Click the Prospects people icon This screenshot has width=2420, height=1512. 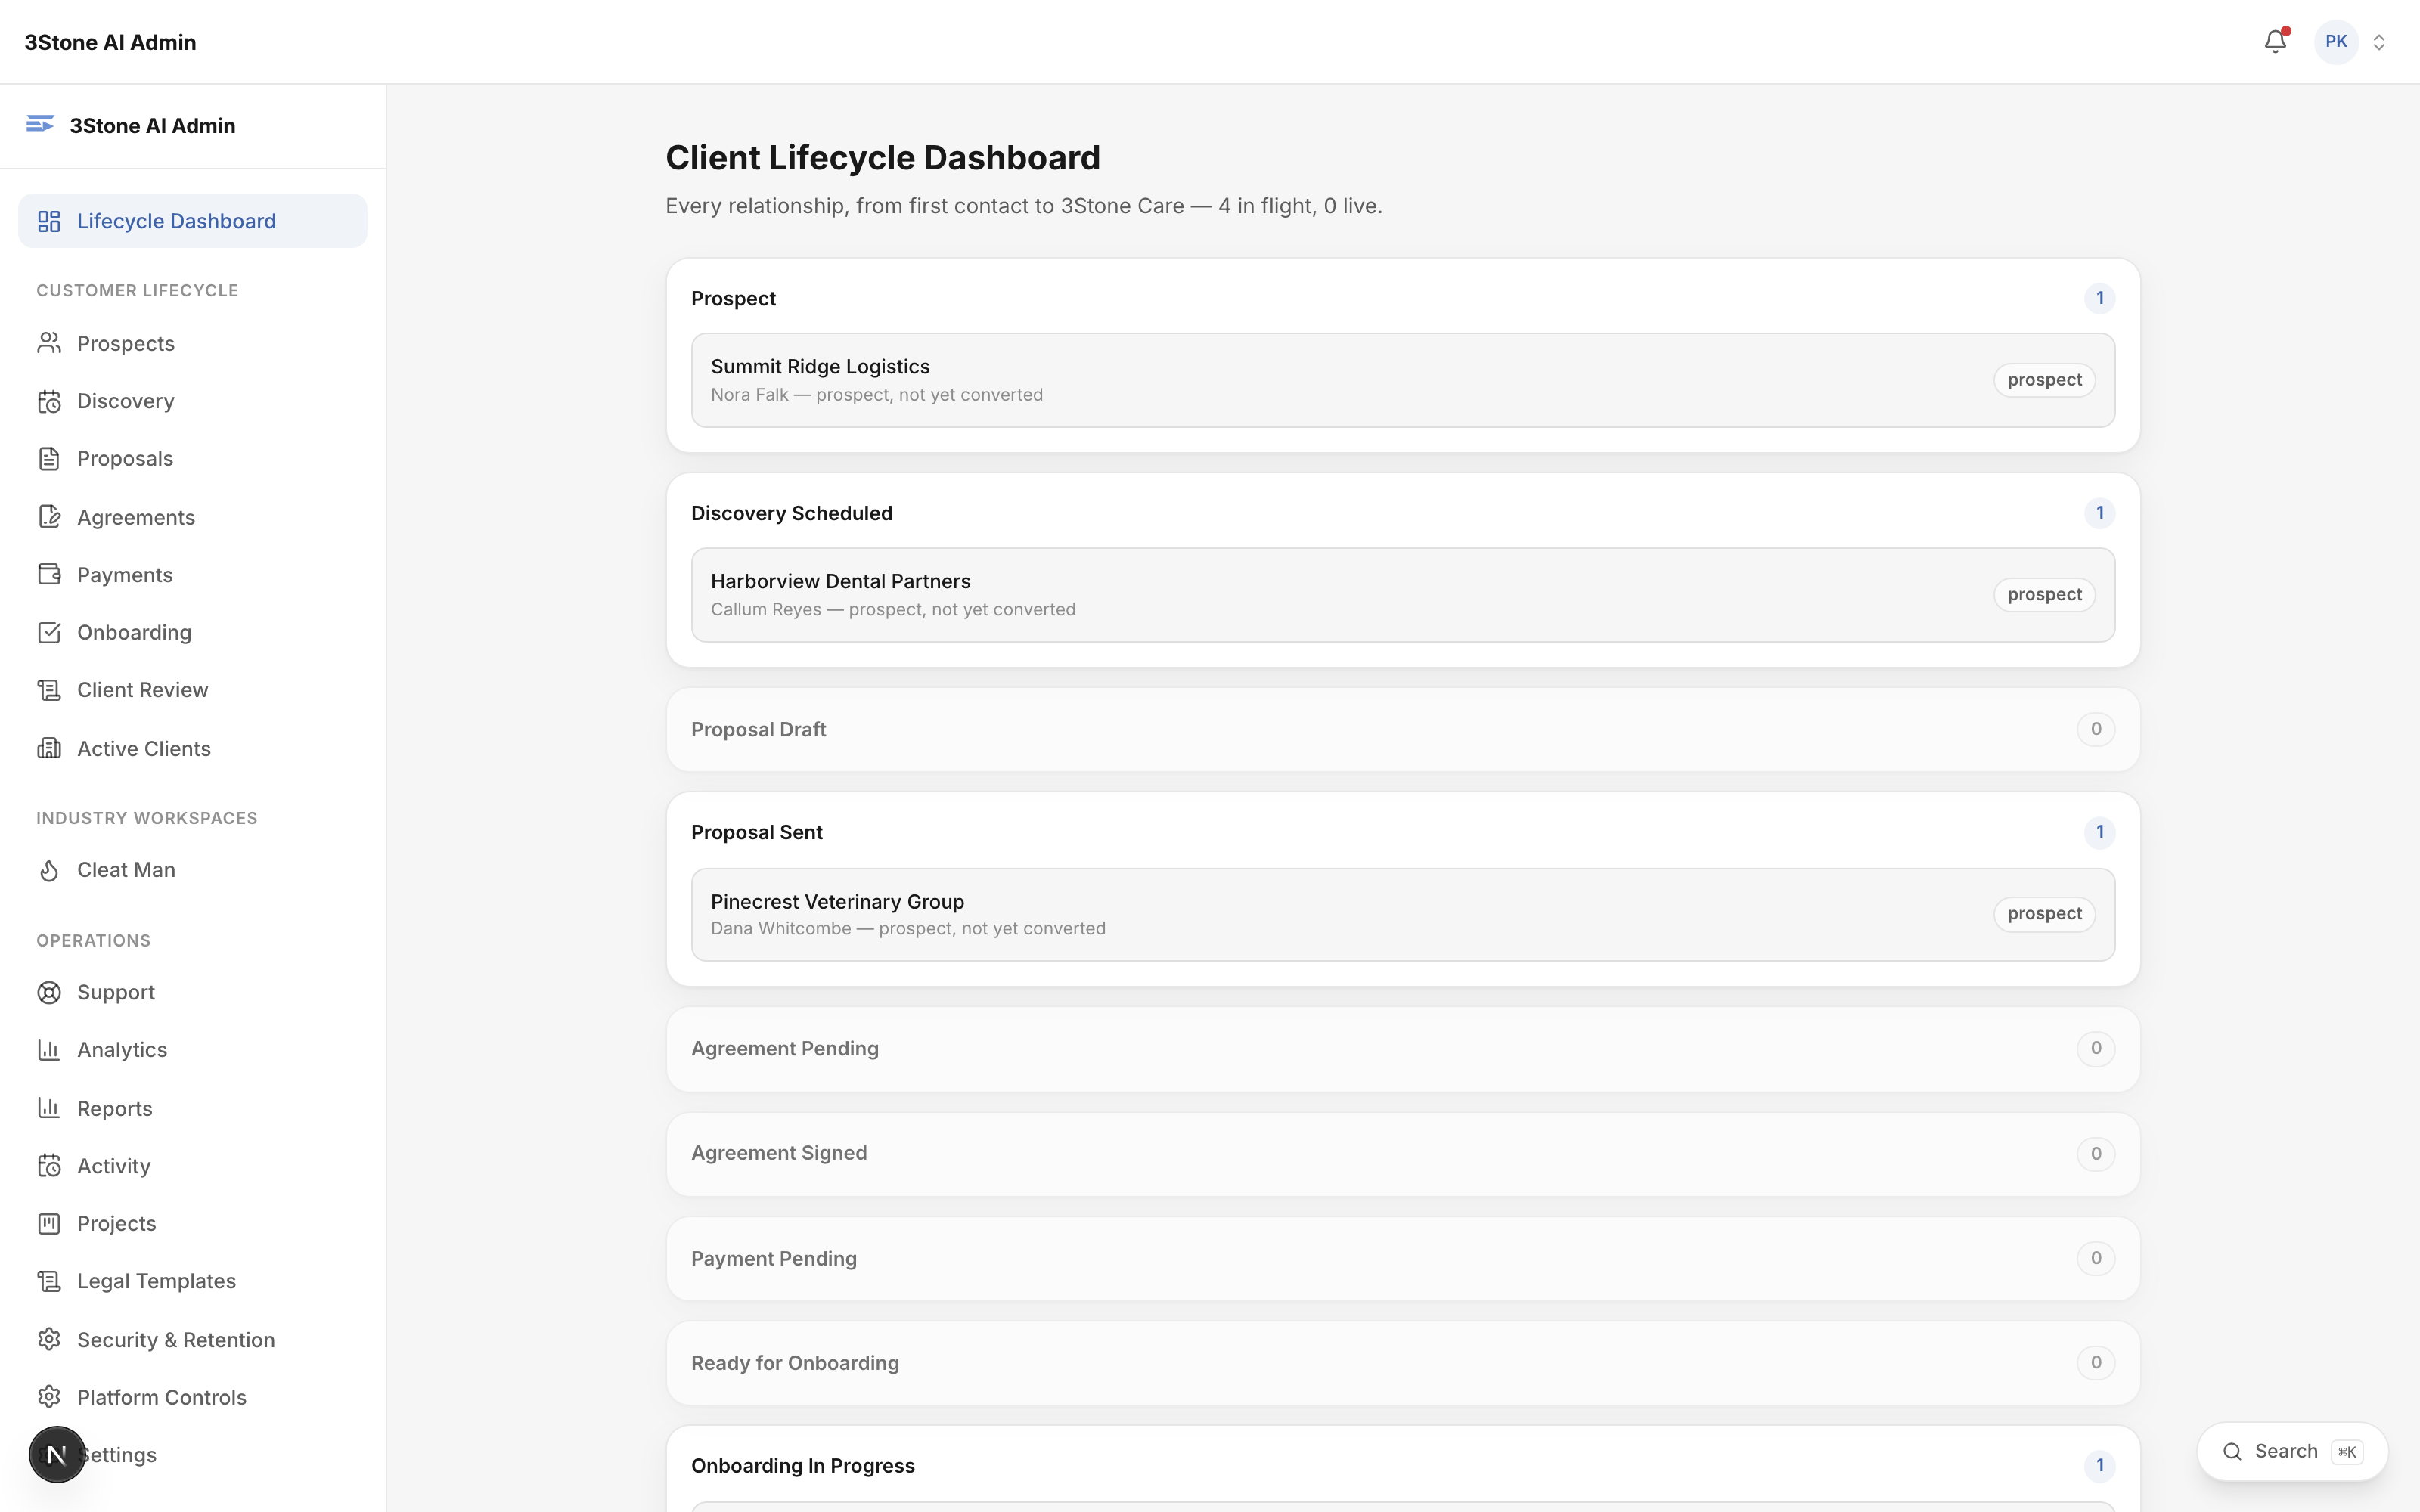(49, 343)
